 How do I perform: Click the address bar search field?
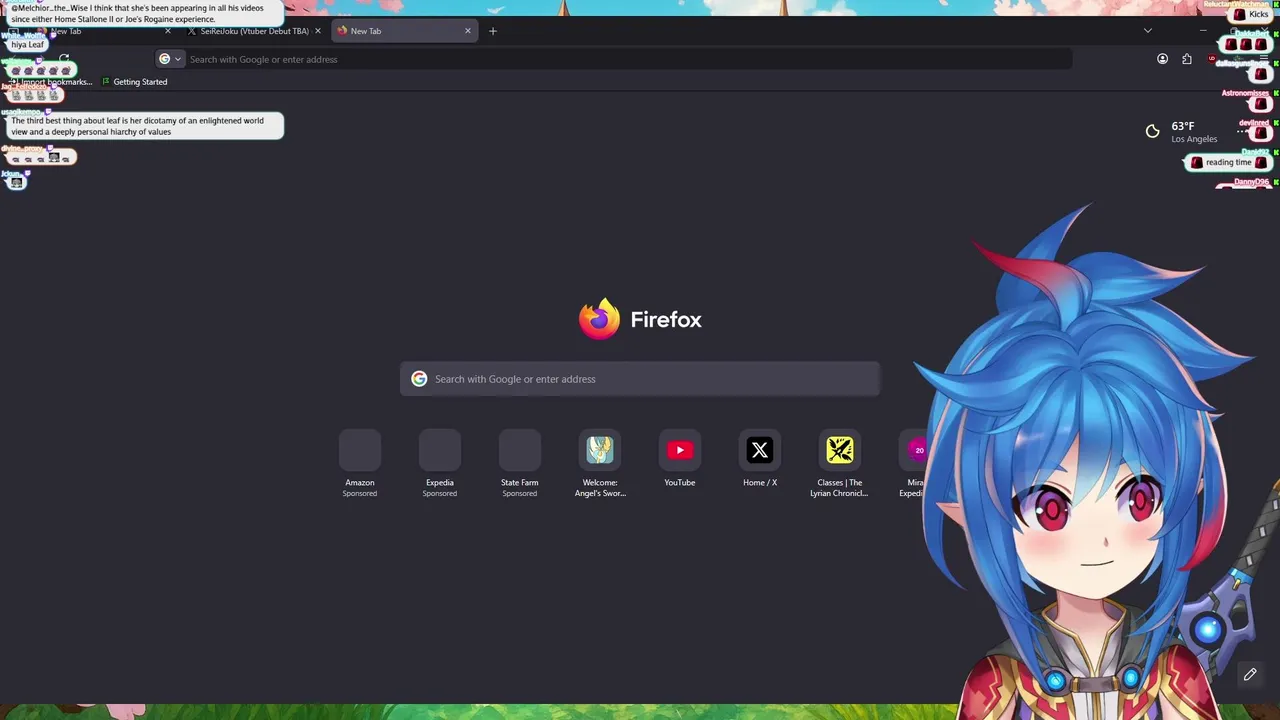[x=628, y=59]
